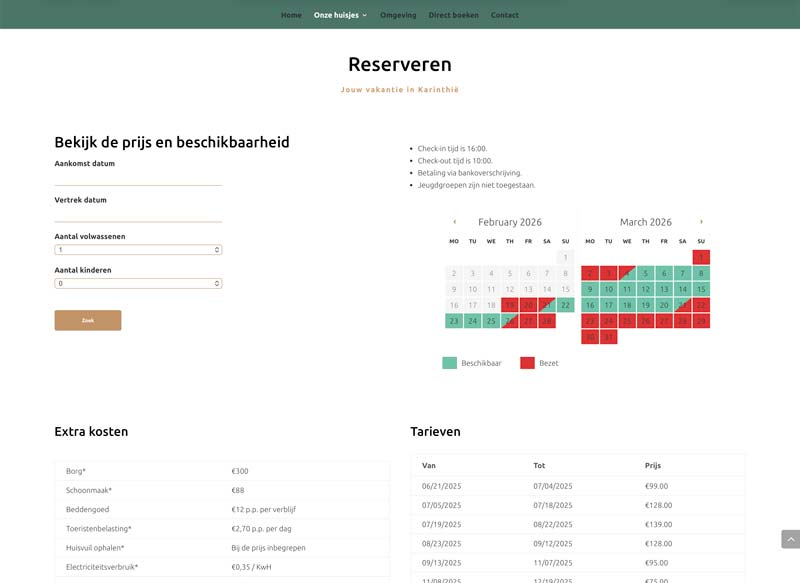The height and width of the screenshot is (583, 800).
Task: Expand the Onze huisjes menu
Action: click(340, 15)
